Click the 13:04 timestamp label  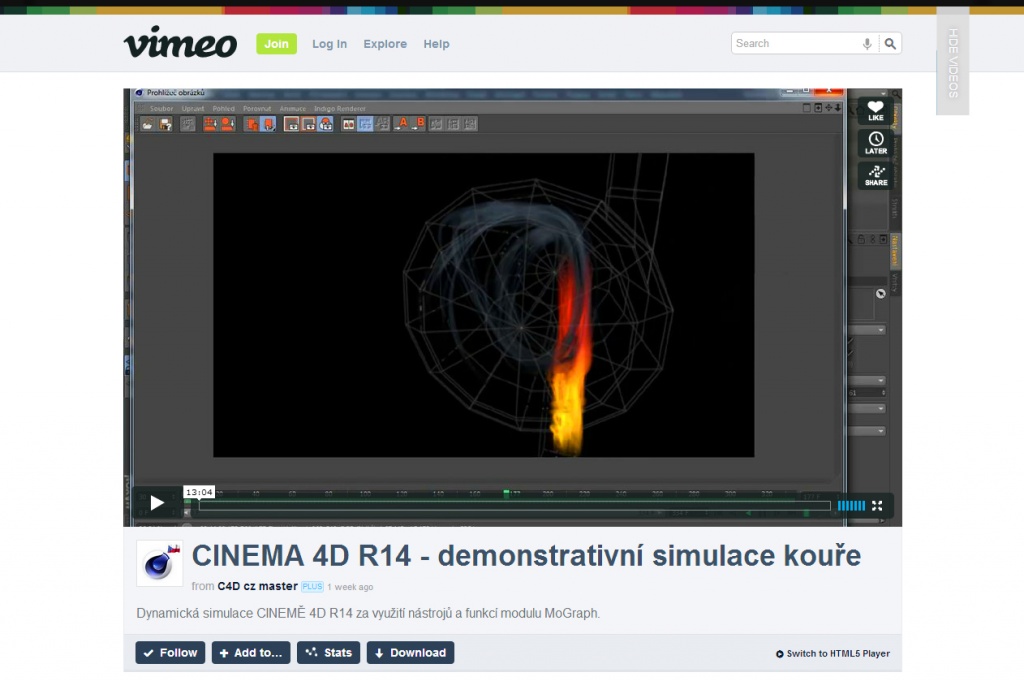(x=199, y=492)
